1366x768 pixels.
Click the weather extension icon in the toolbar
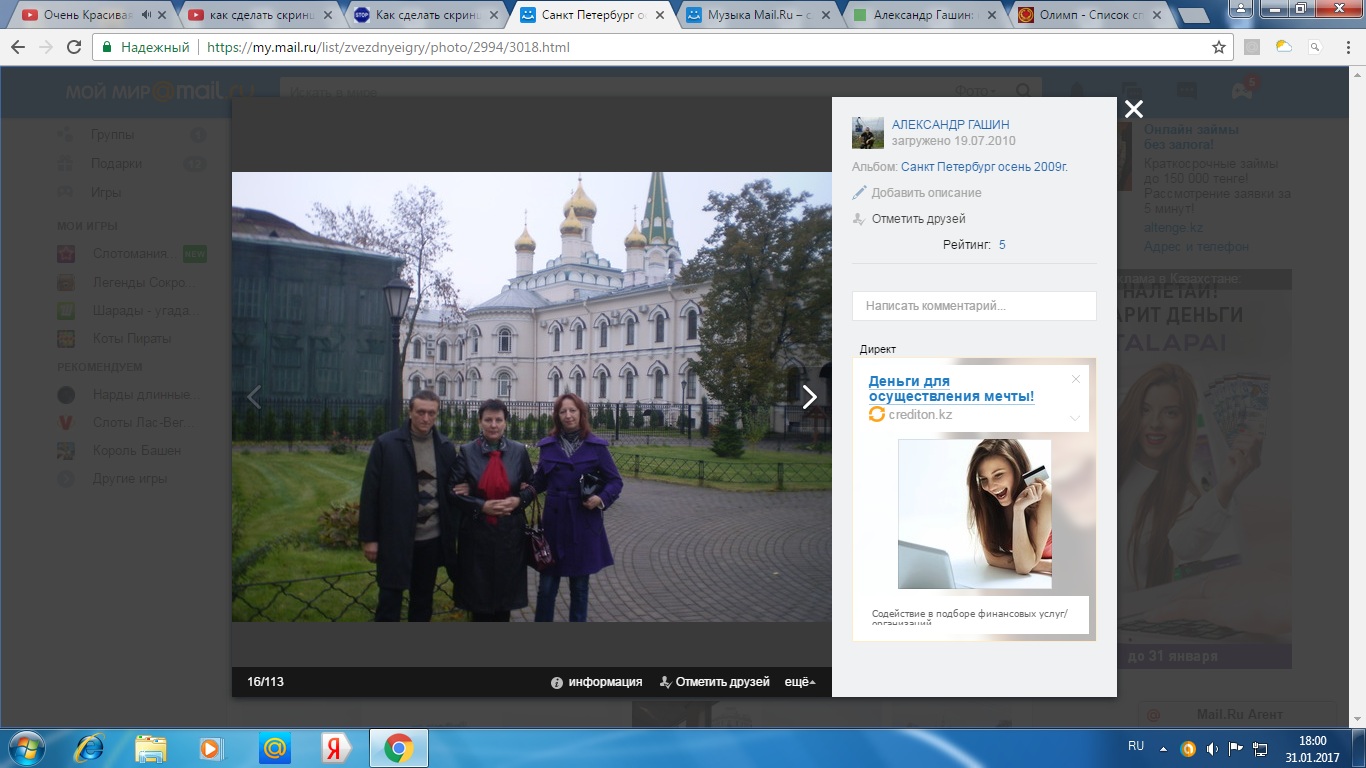point(1283,47)
